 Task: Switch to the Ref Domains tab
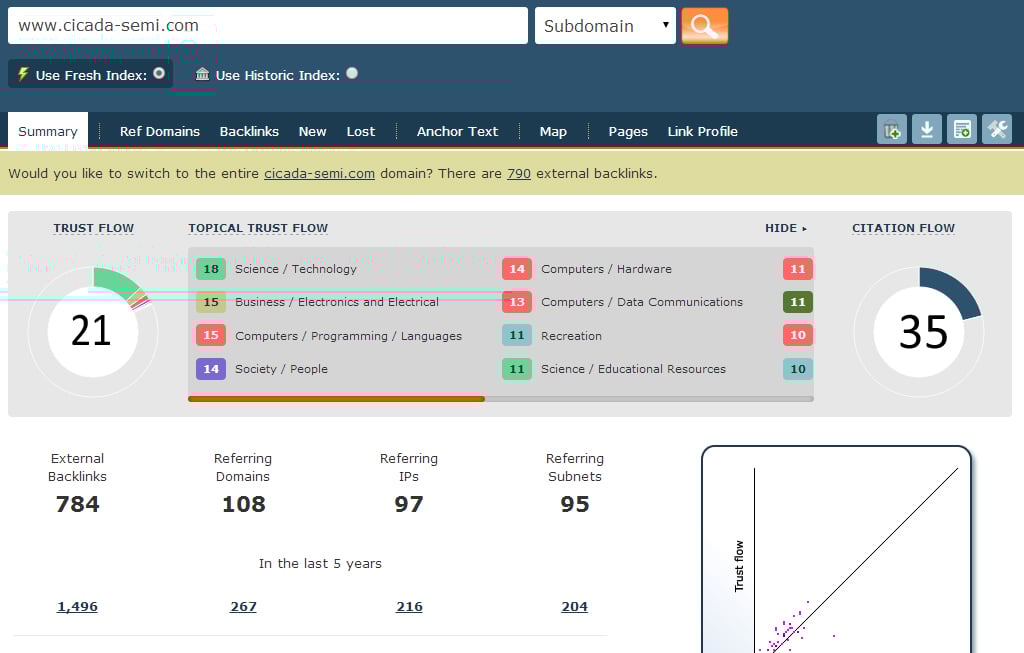click(x=160, y=131)
